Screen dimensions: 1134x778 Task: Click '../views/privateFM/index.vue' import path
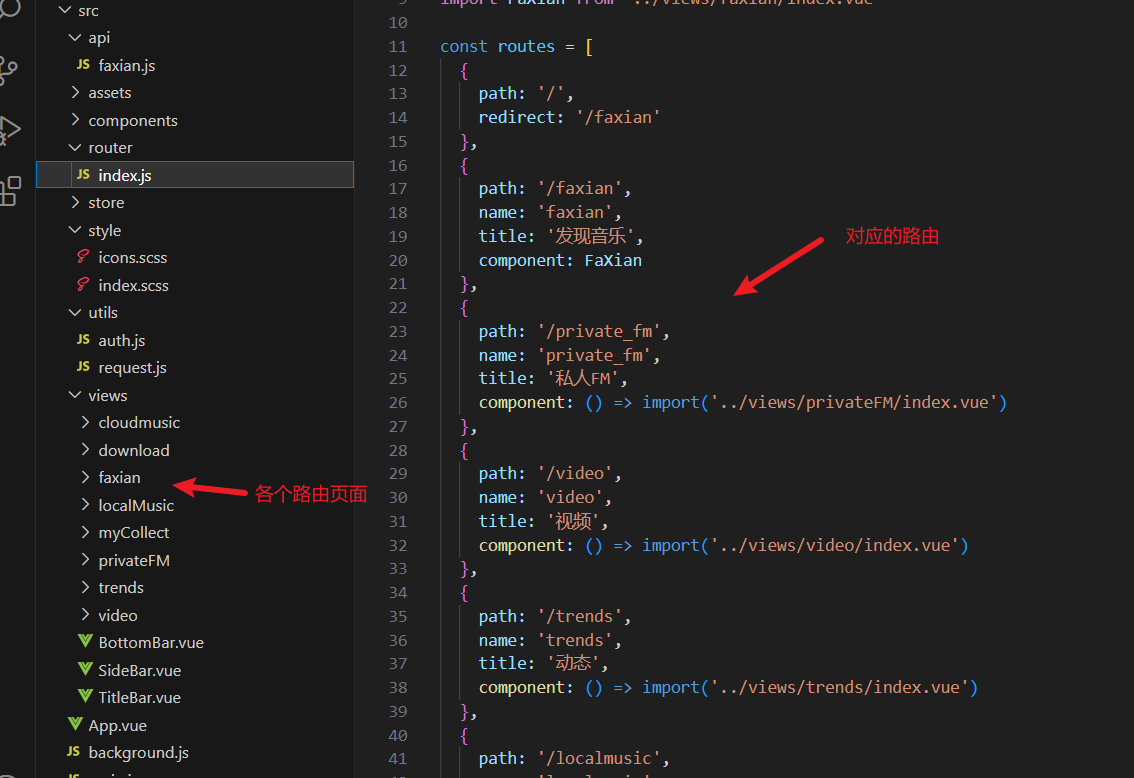[854, 402]
